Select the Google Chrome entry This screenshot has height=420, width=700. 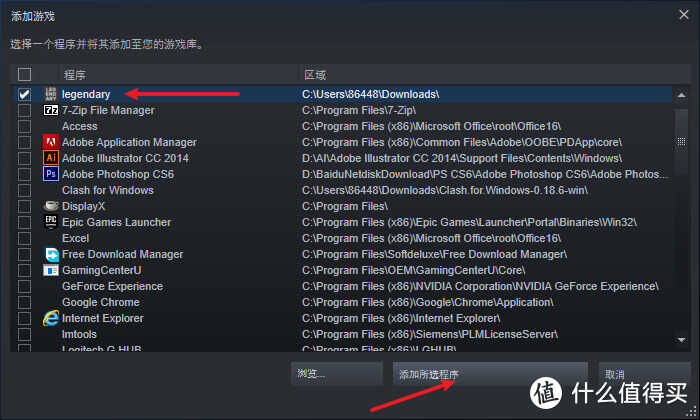100,302
